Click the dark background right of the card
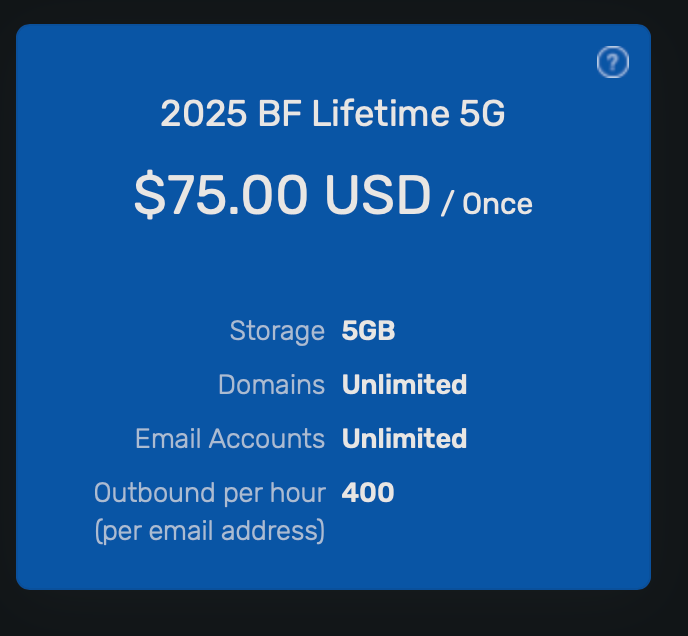The height and width of the screenshot is (636, 688). pyautogui.click(x=670, y=300)
